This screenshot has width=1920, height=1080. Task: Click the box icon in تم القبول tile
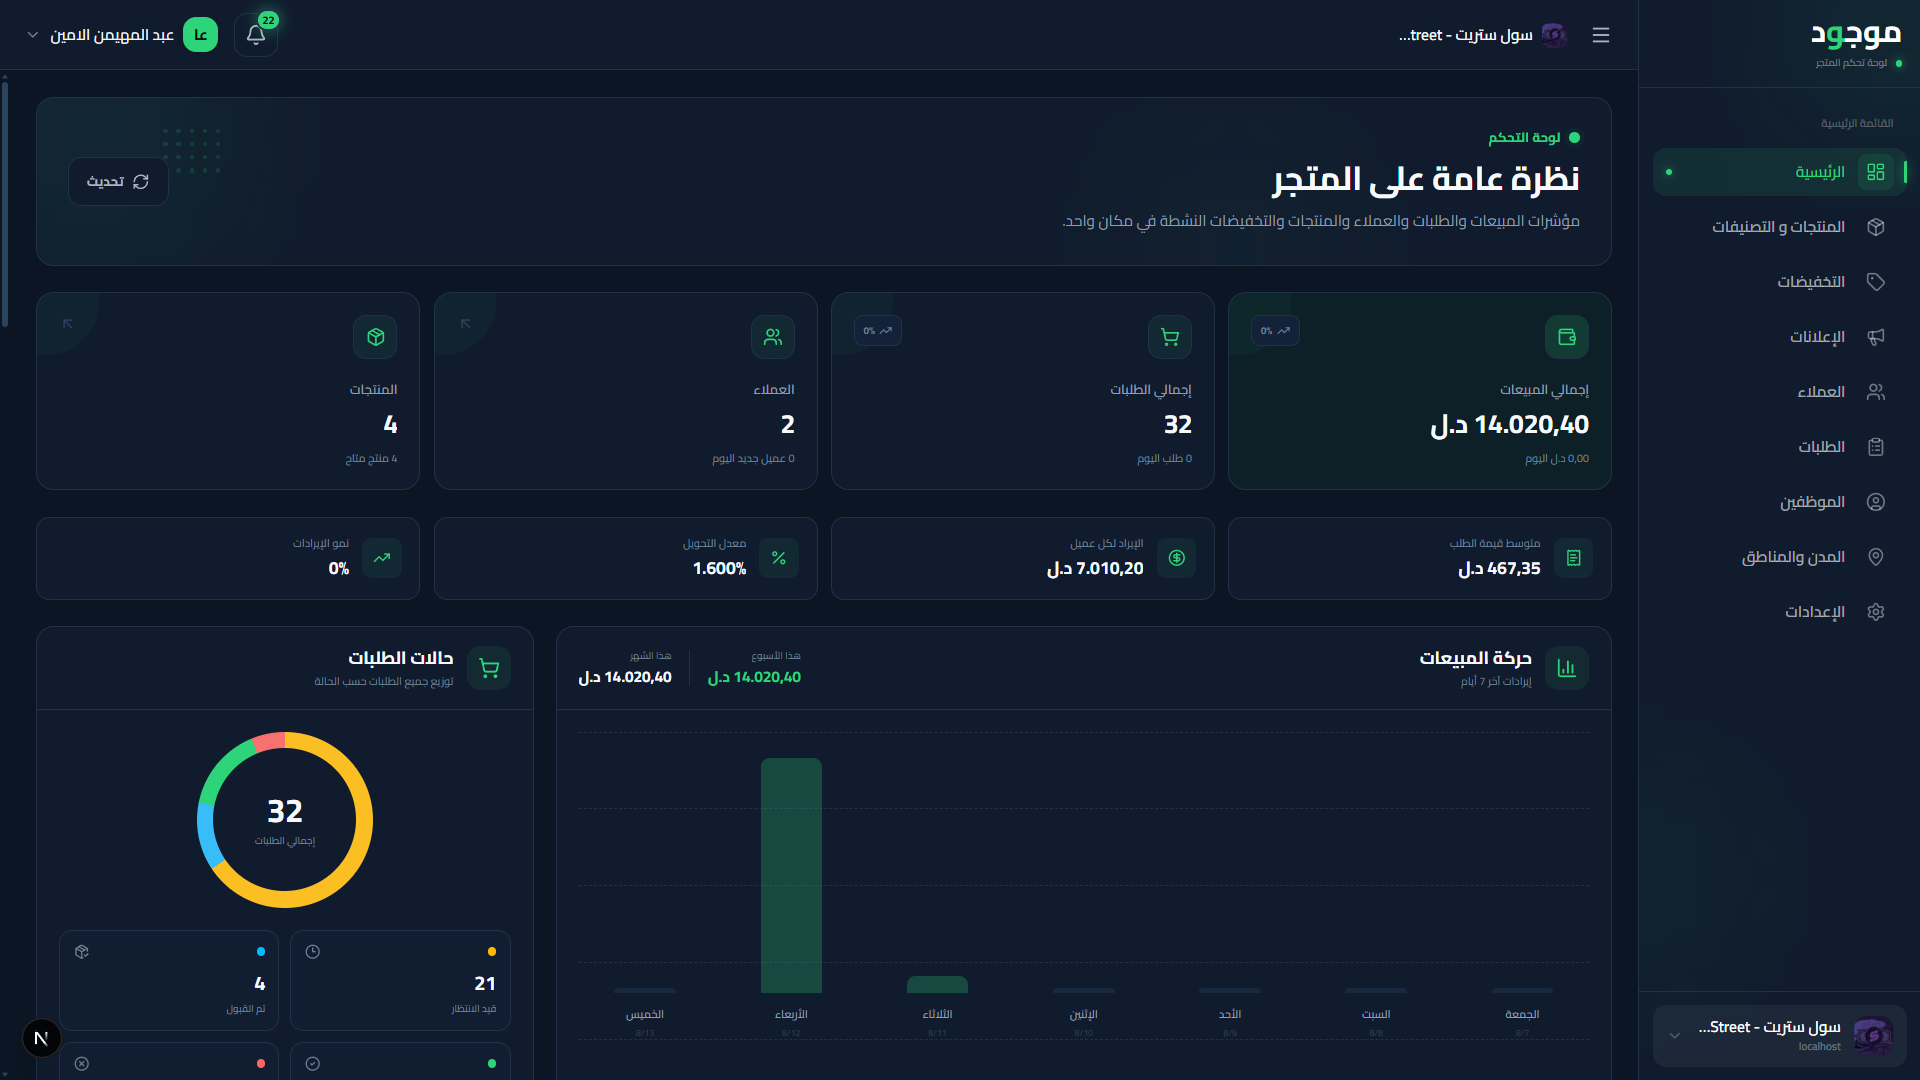[82, 952]
